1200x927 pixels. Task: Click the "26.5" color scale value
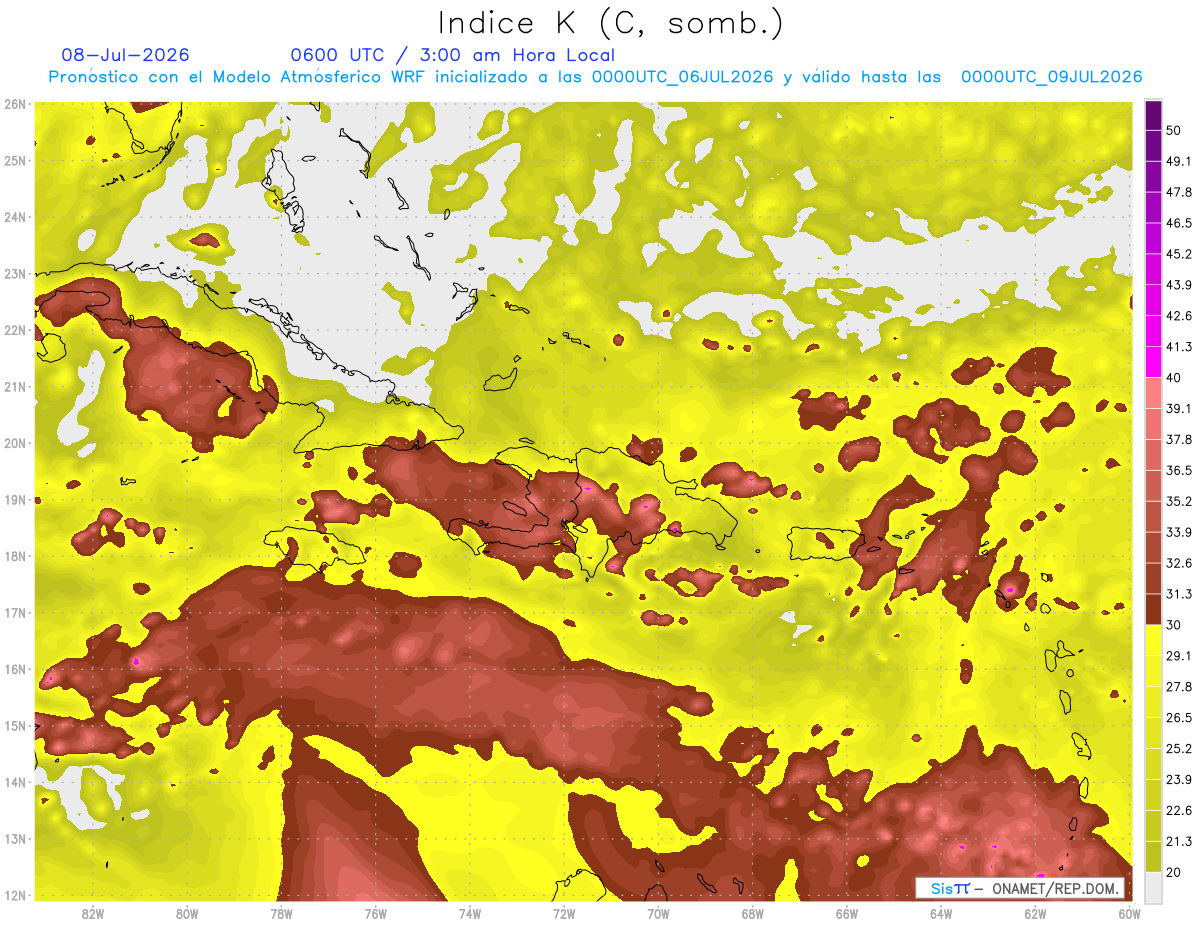1178,718
